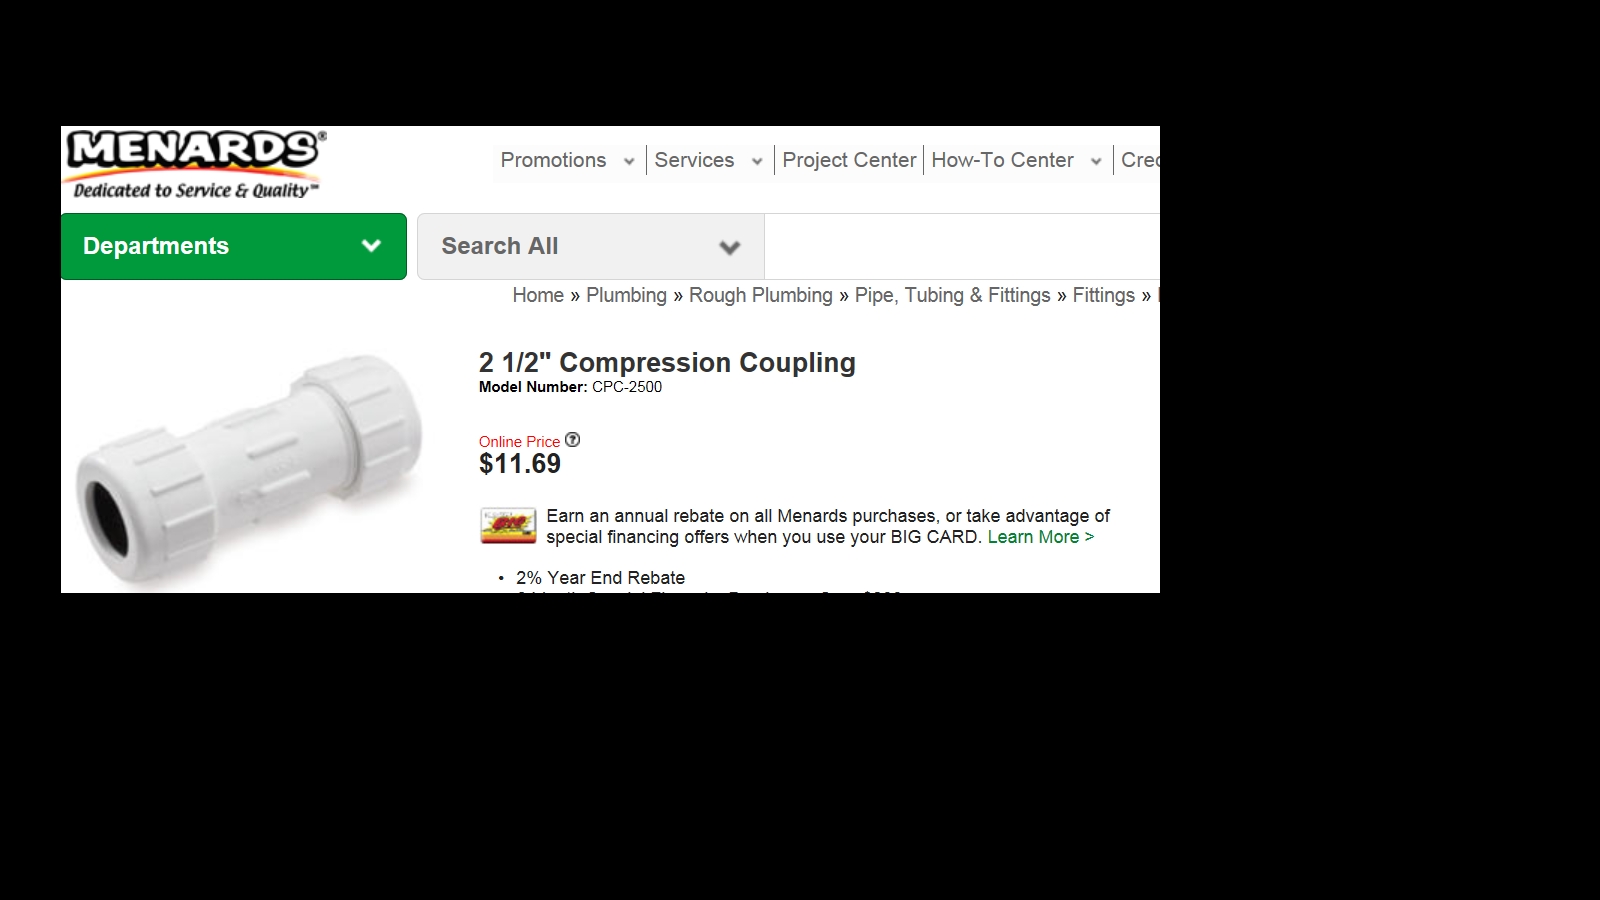This screenshot has width=1600, height=900.
Task: Go to Home breadcrumb link
Action: point(538,295)
